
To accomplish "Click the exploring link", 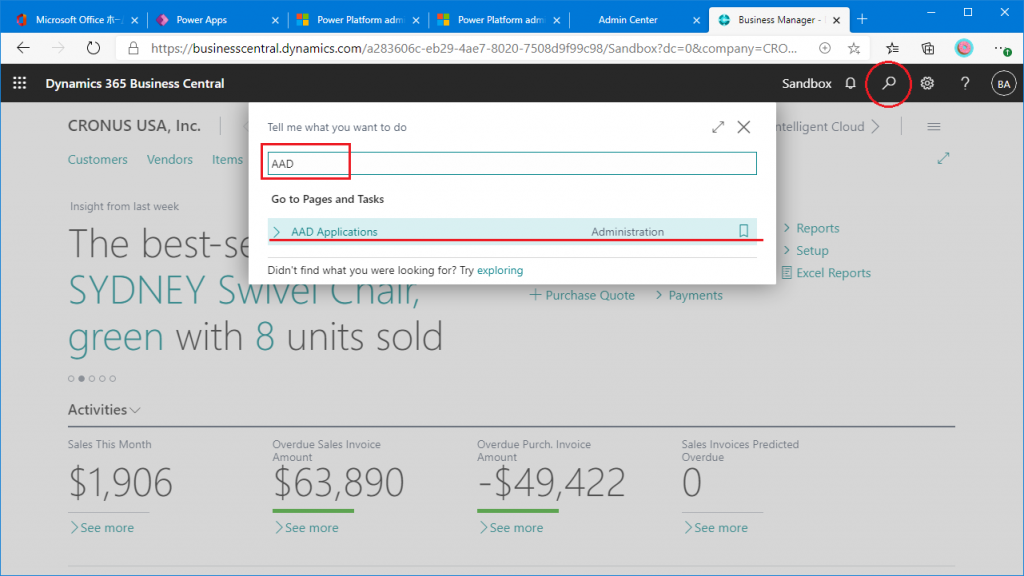I will (500, 270).
